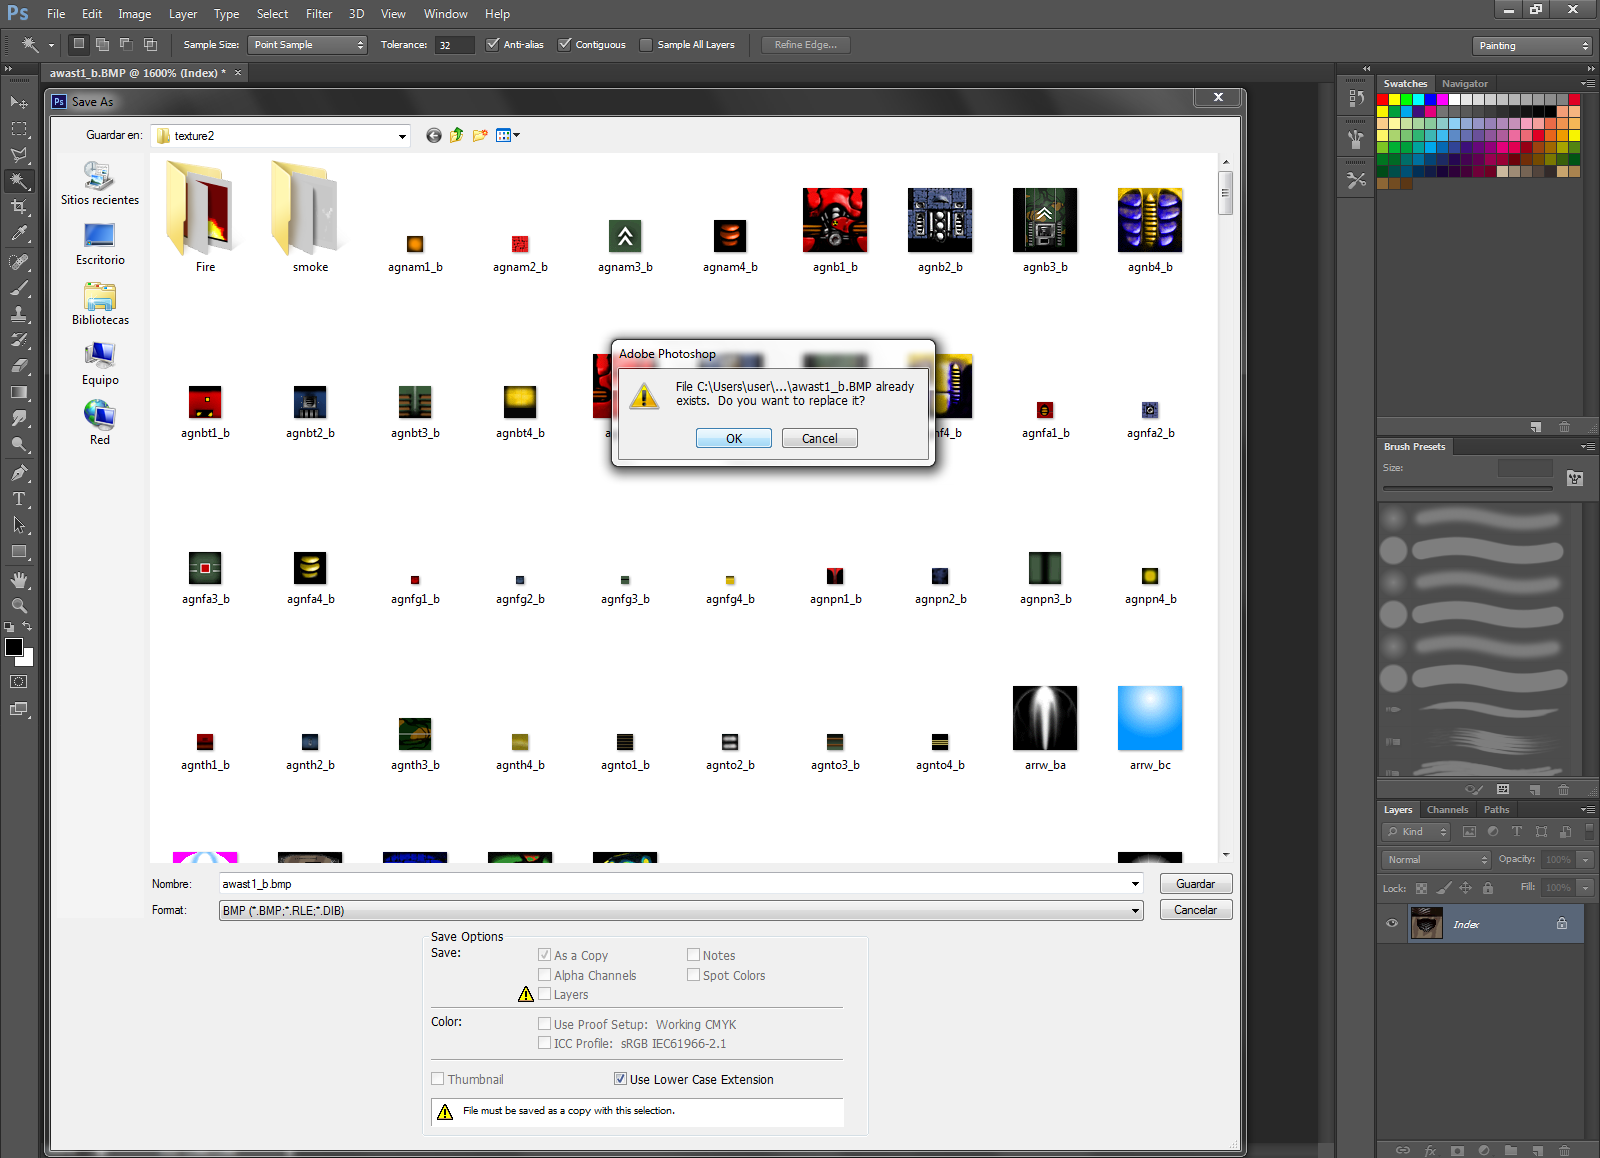The image size is (1600, 1158).
Task: Open the Window menu
Action: (x=445, y=14)
